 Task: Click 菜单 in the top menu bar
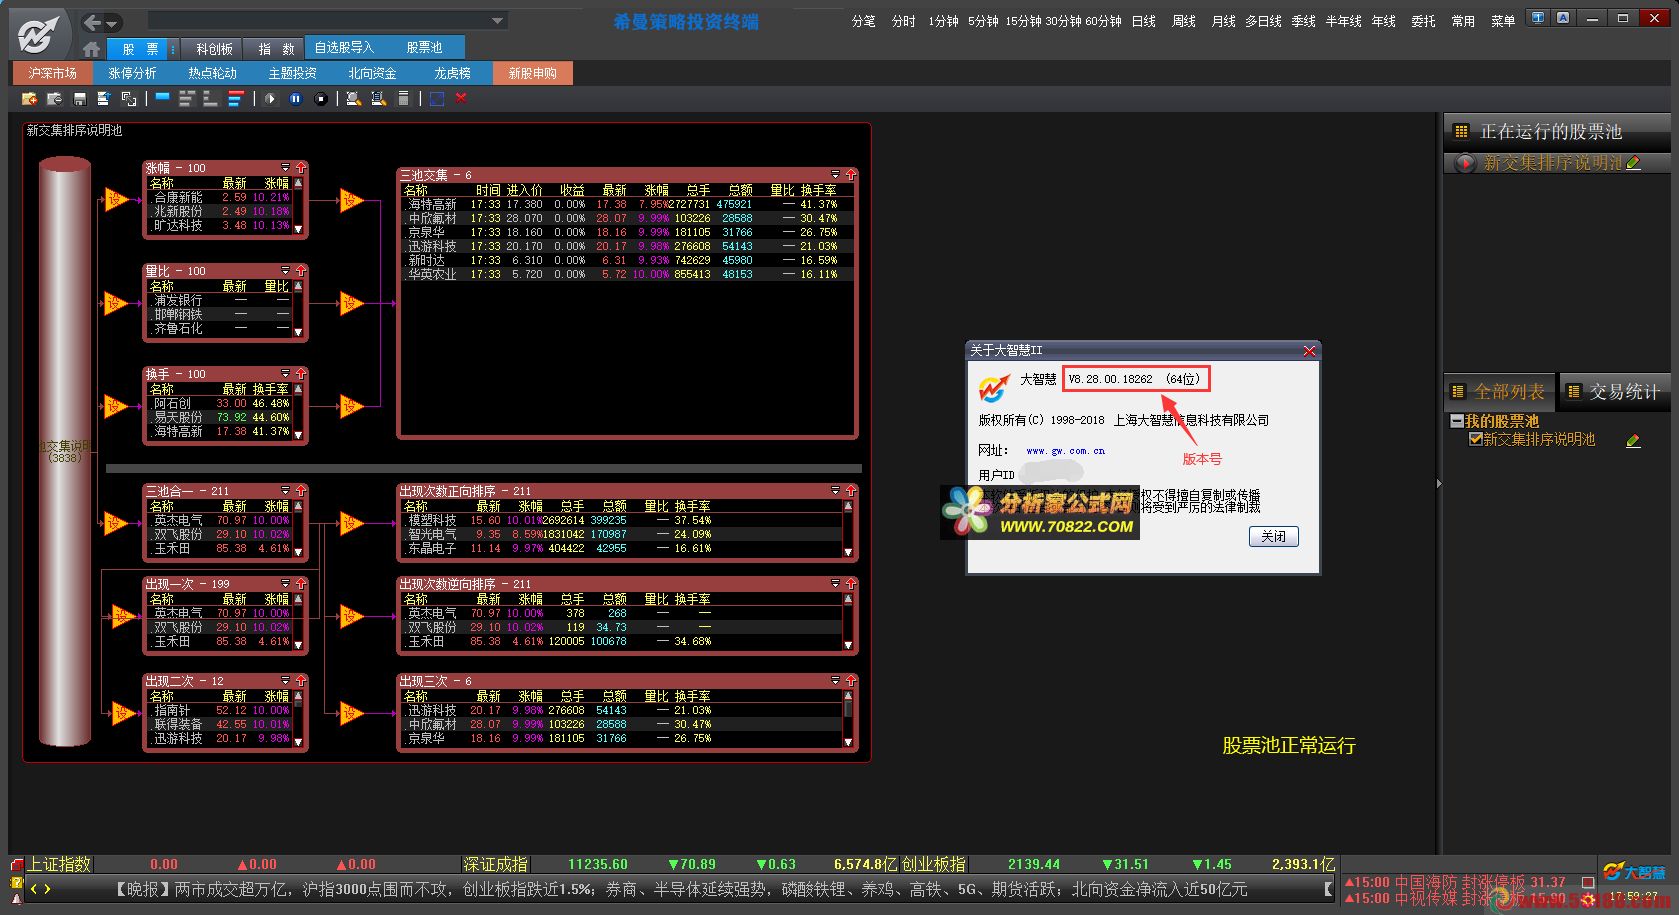click(x=1503, y=21)
